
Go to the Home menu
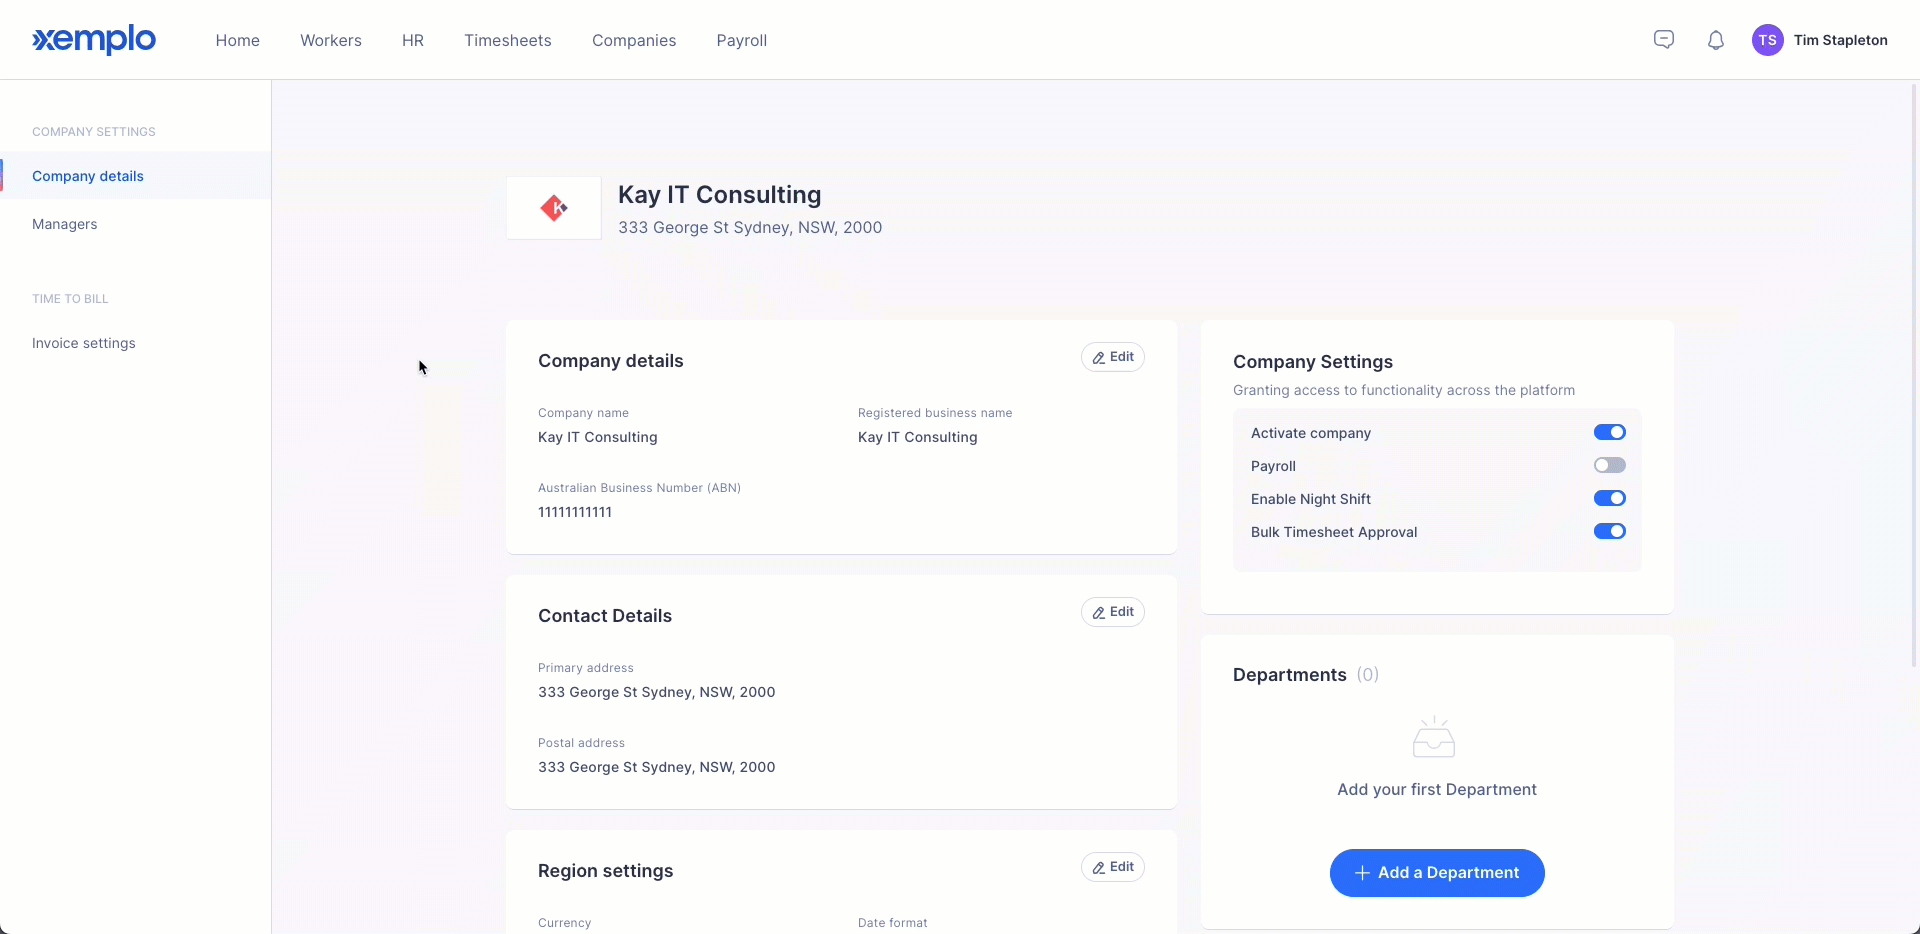[238, 40]
